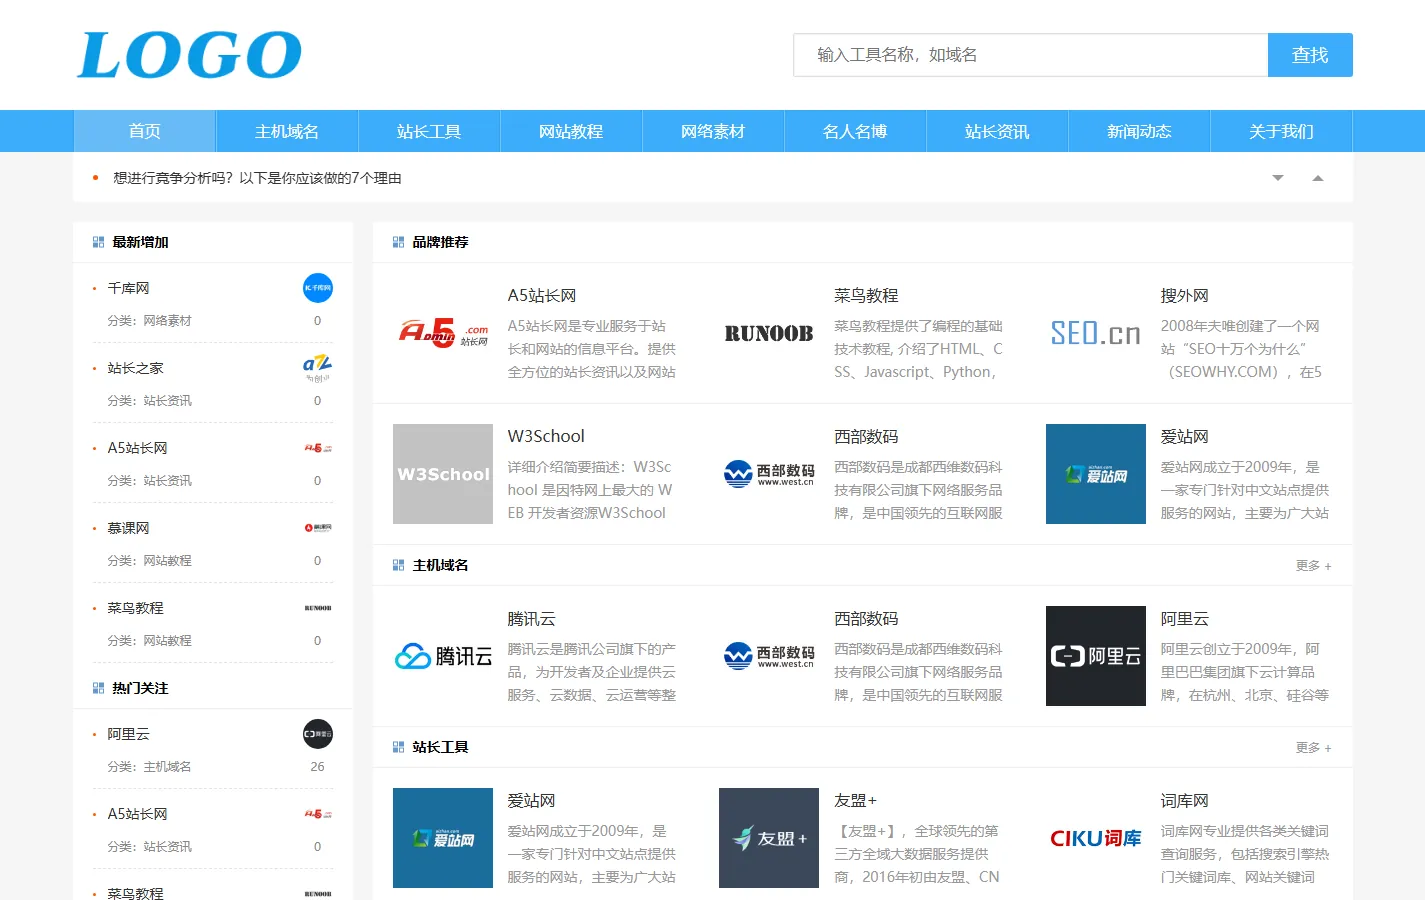Click 西部数码 logo in 品牌推荐 section
The height and width of the screenshot is (900, 1425).
click(x=769, y=474)
